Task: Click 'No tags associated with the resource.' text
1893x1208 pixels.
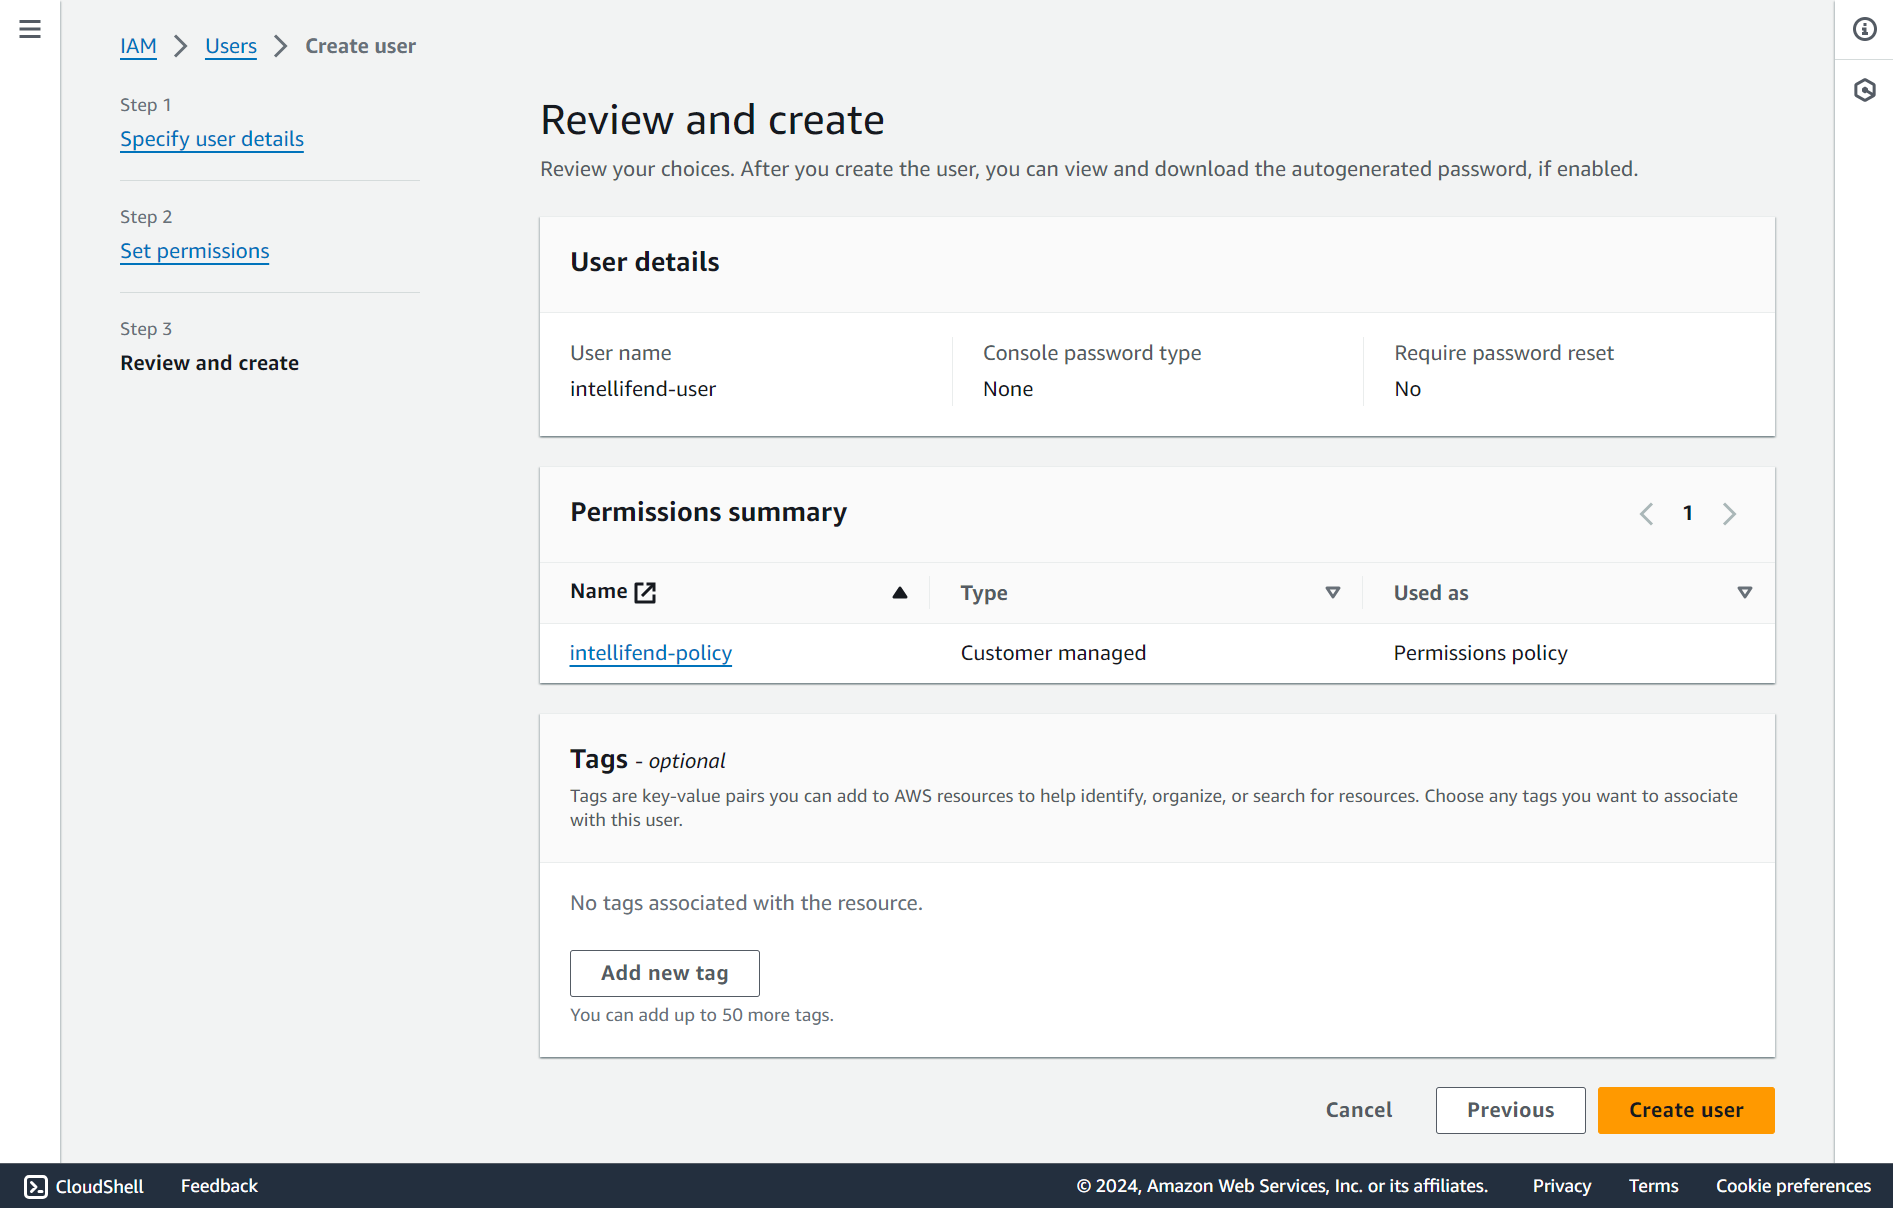Action: [x=747, y=903]
